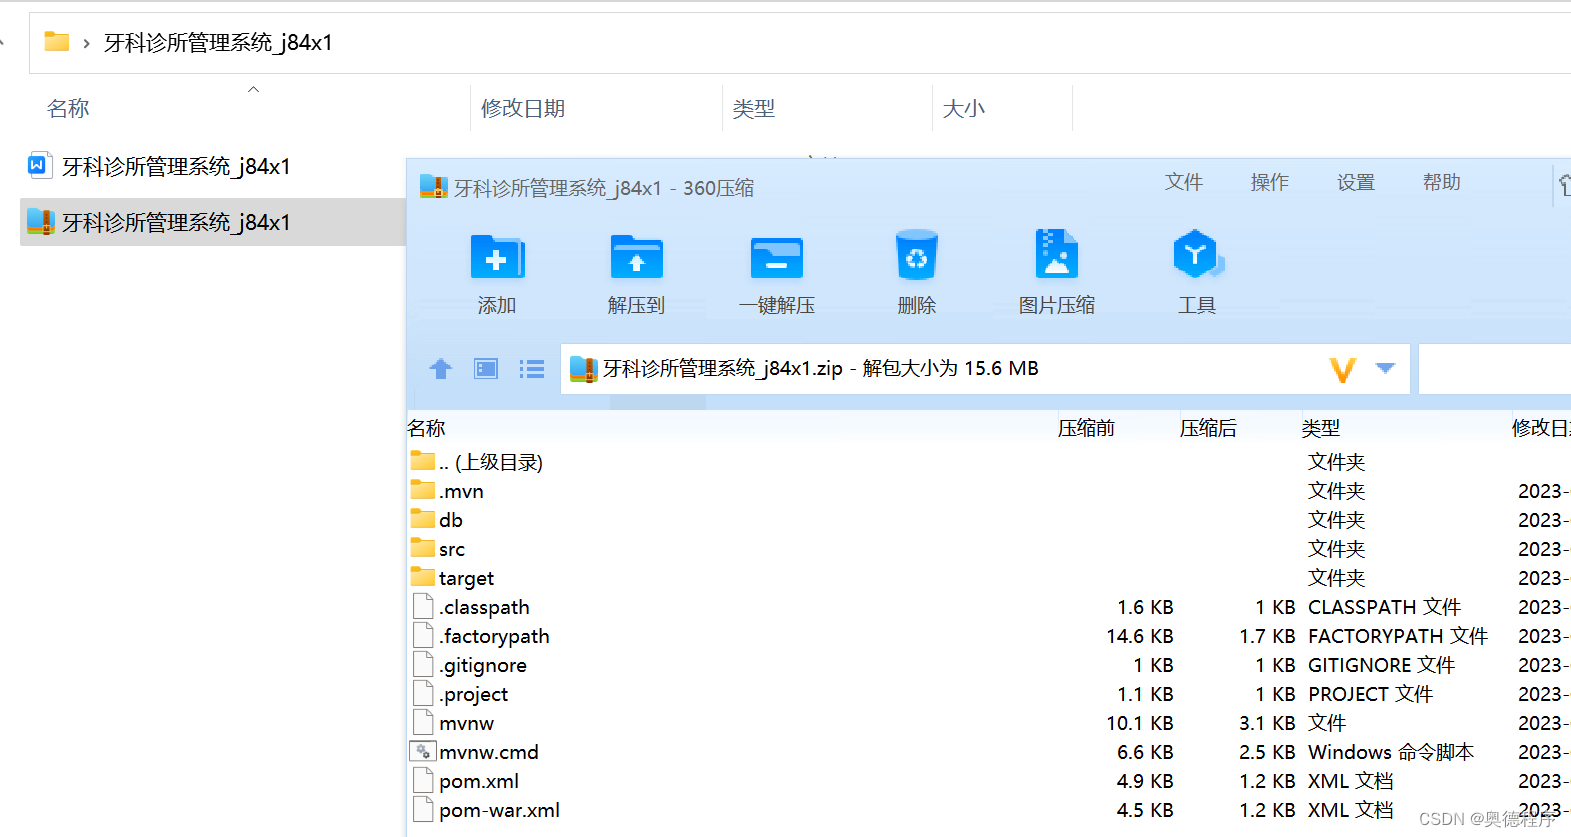Select the .gitignore file icon
Viewport: 1571px width, 837px height.
tap(423, 664)
